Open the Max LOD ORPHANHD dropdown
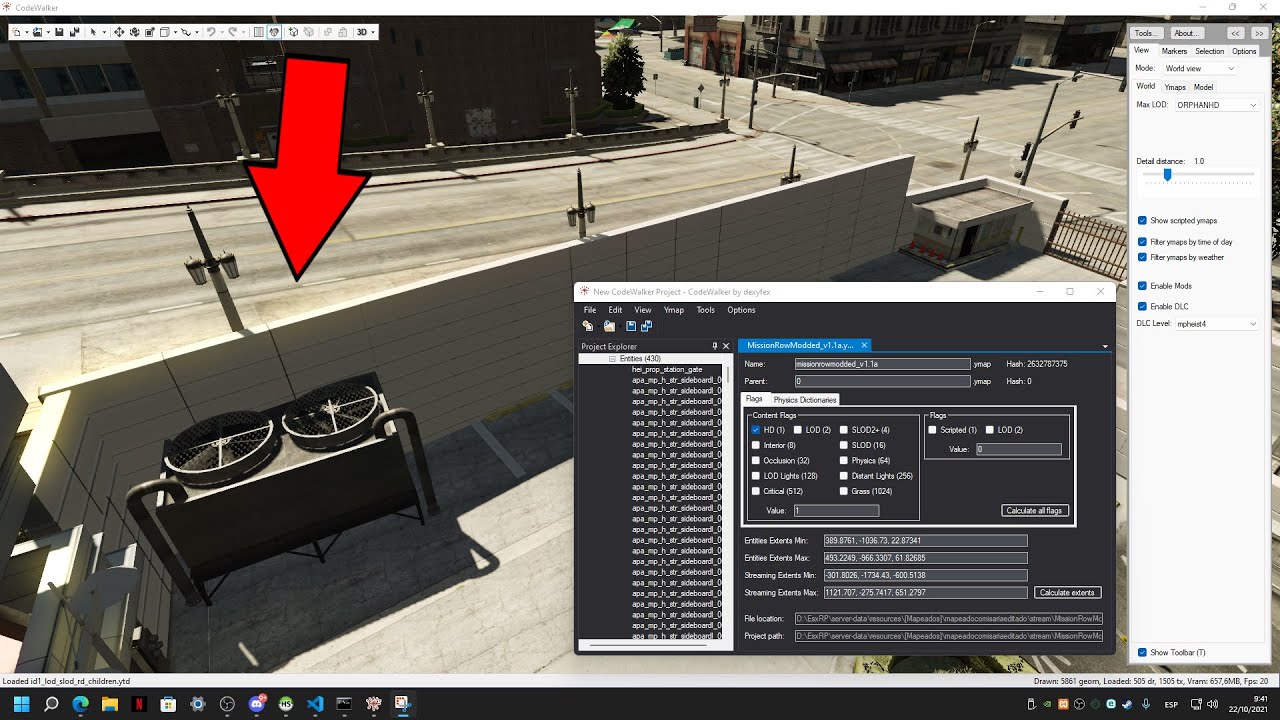Viewport: 1280px width, 720px height. [1216, 104]
